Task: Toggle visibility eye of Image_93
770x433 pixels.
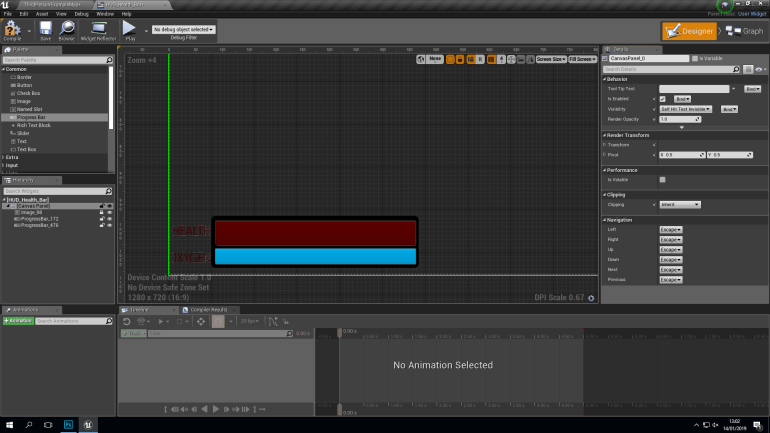Action: pos(110,213)
